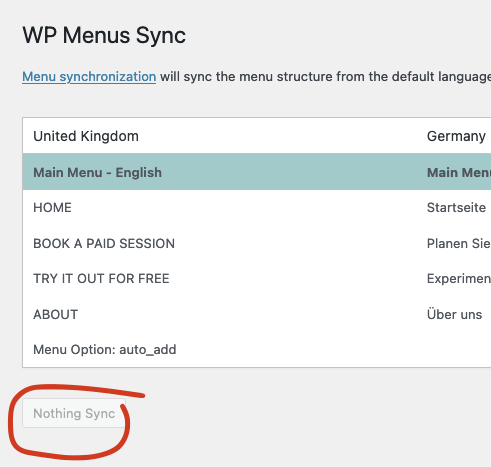Click the disabled Nothing Sync button
The height and width of the screenshot is (467, 491).
[74, 413]
